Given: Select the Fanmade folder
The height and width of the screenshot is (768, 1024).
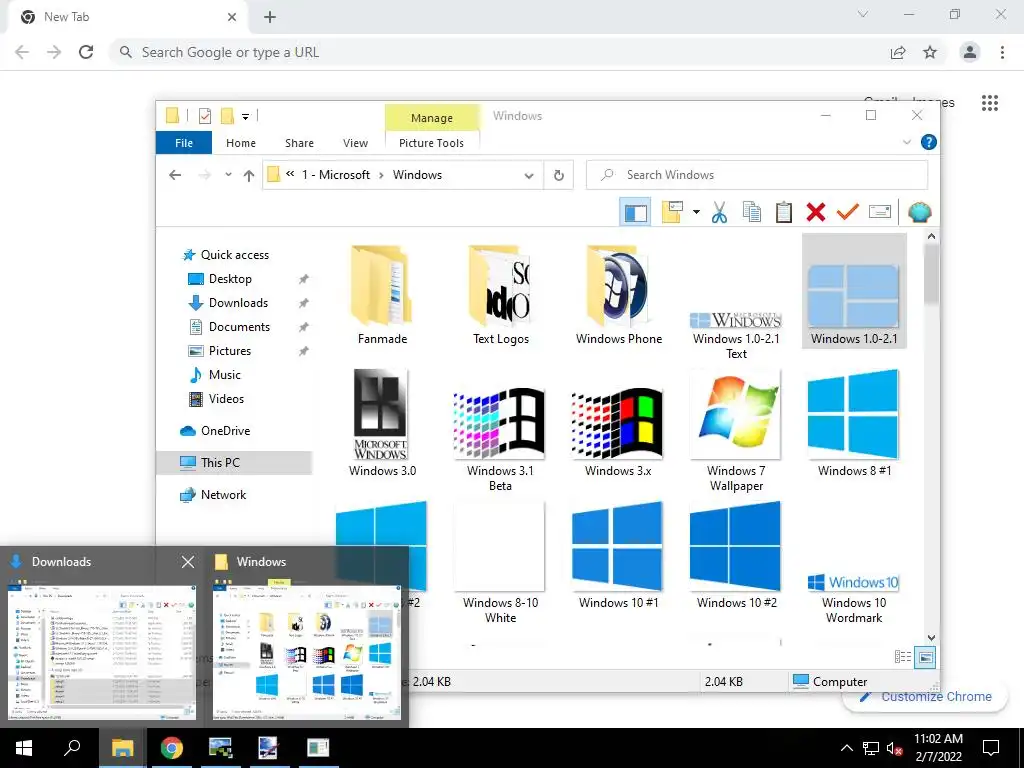Looking at the screenshot, I should [382, 295].
